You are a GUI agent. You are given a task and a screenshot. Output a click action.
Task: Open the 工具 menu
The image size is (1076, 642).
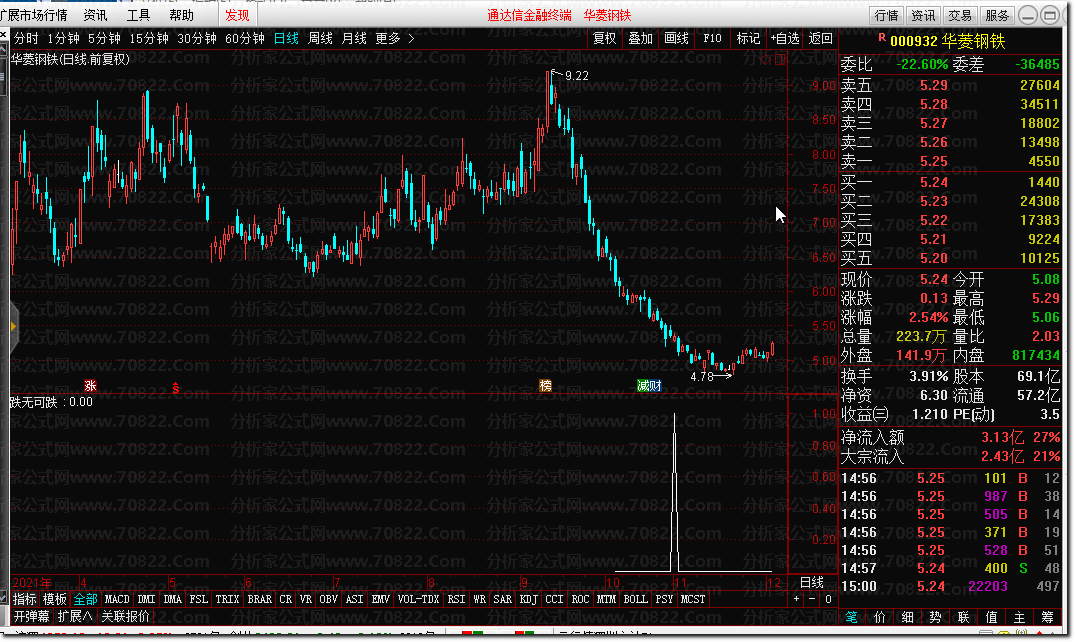pyautogui.click(x=138, y=15)
